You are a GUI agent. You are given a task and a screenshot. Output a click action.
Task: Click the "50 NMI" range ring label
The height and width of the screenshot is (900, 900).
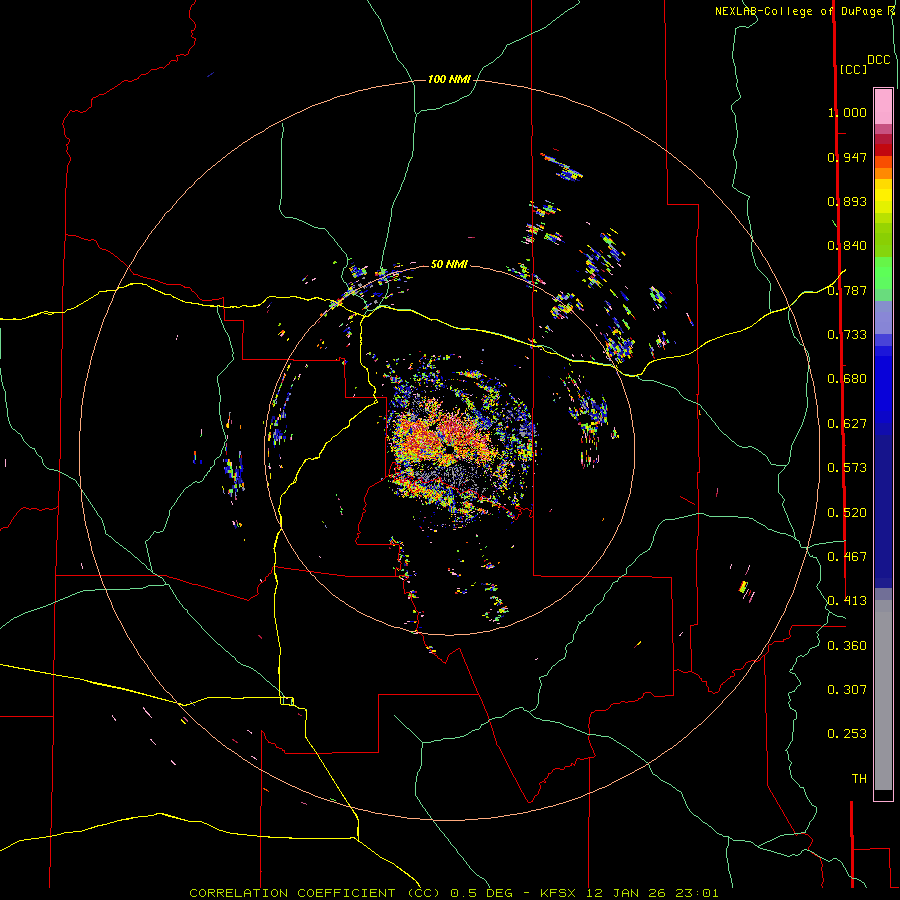(449, 264)
